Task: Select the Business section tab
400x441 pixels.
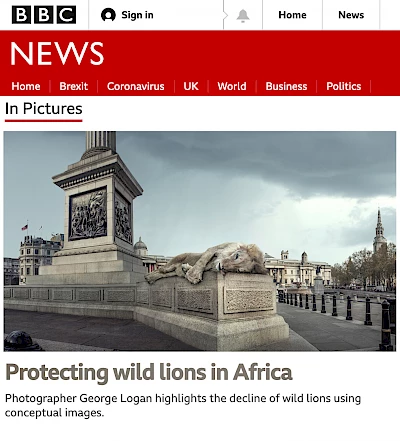Action: pos(286,86)
